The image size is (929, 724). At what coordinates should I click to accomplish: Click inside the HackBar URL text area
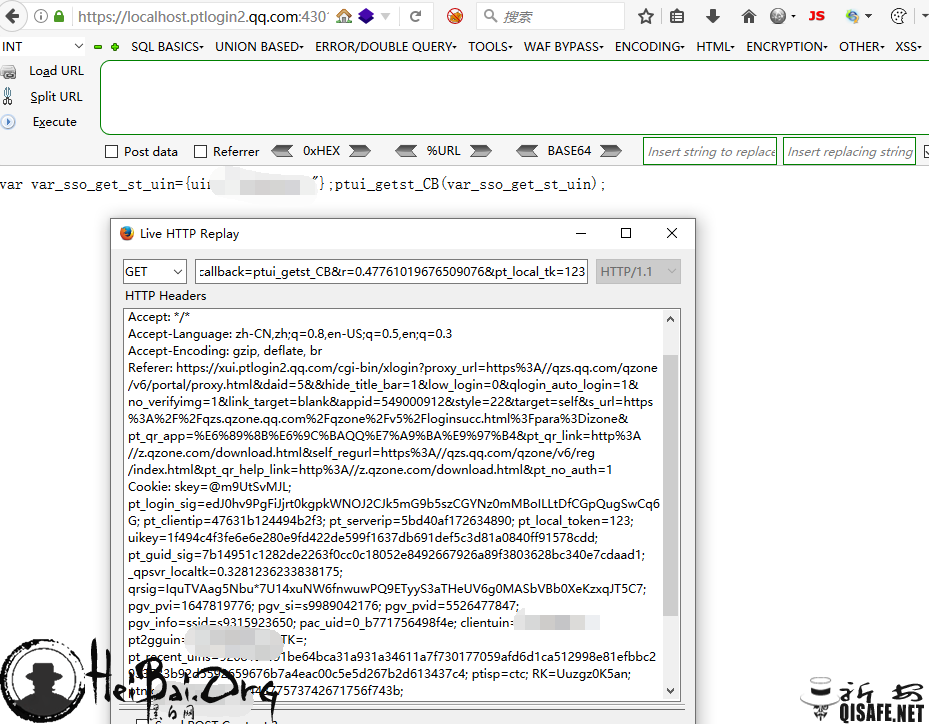point(514,98)
